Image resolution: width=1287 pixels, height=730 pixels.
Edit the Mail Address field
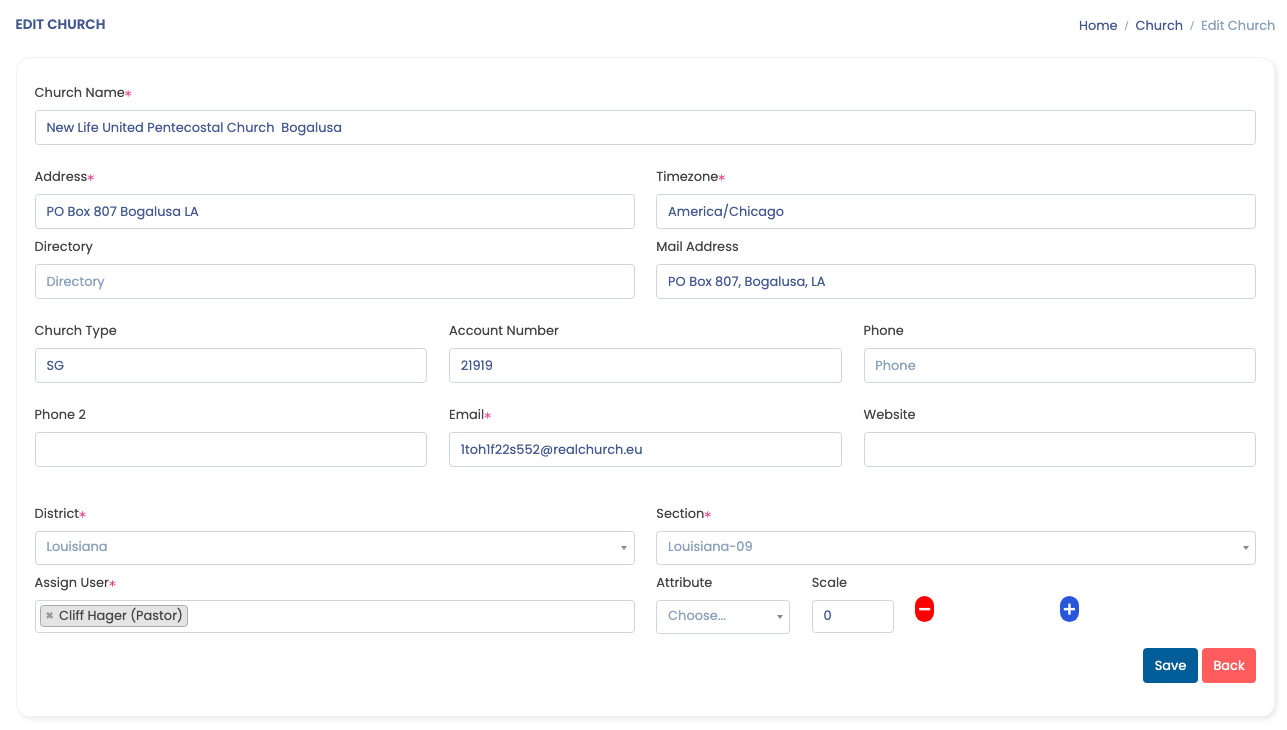[956, 282]
